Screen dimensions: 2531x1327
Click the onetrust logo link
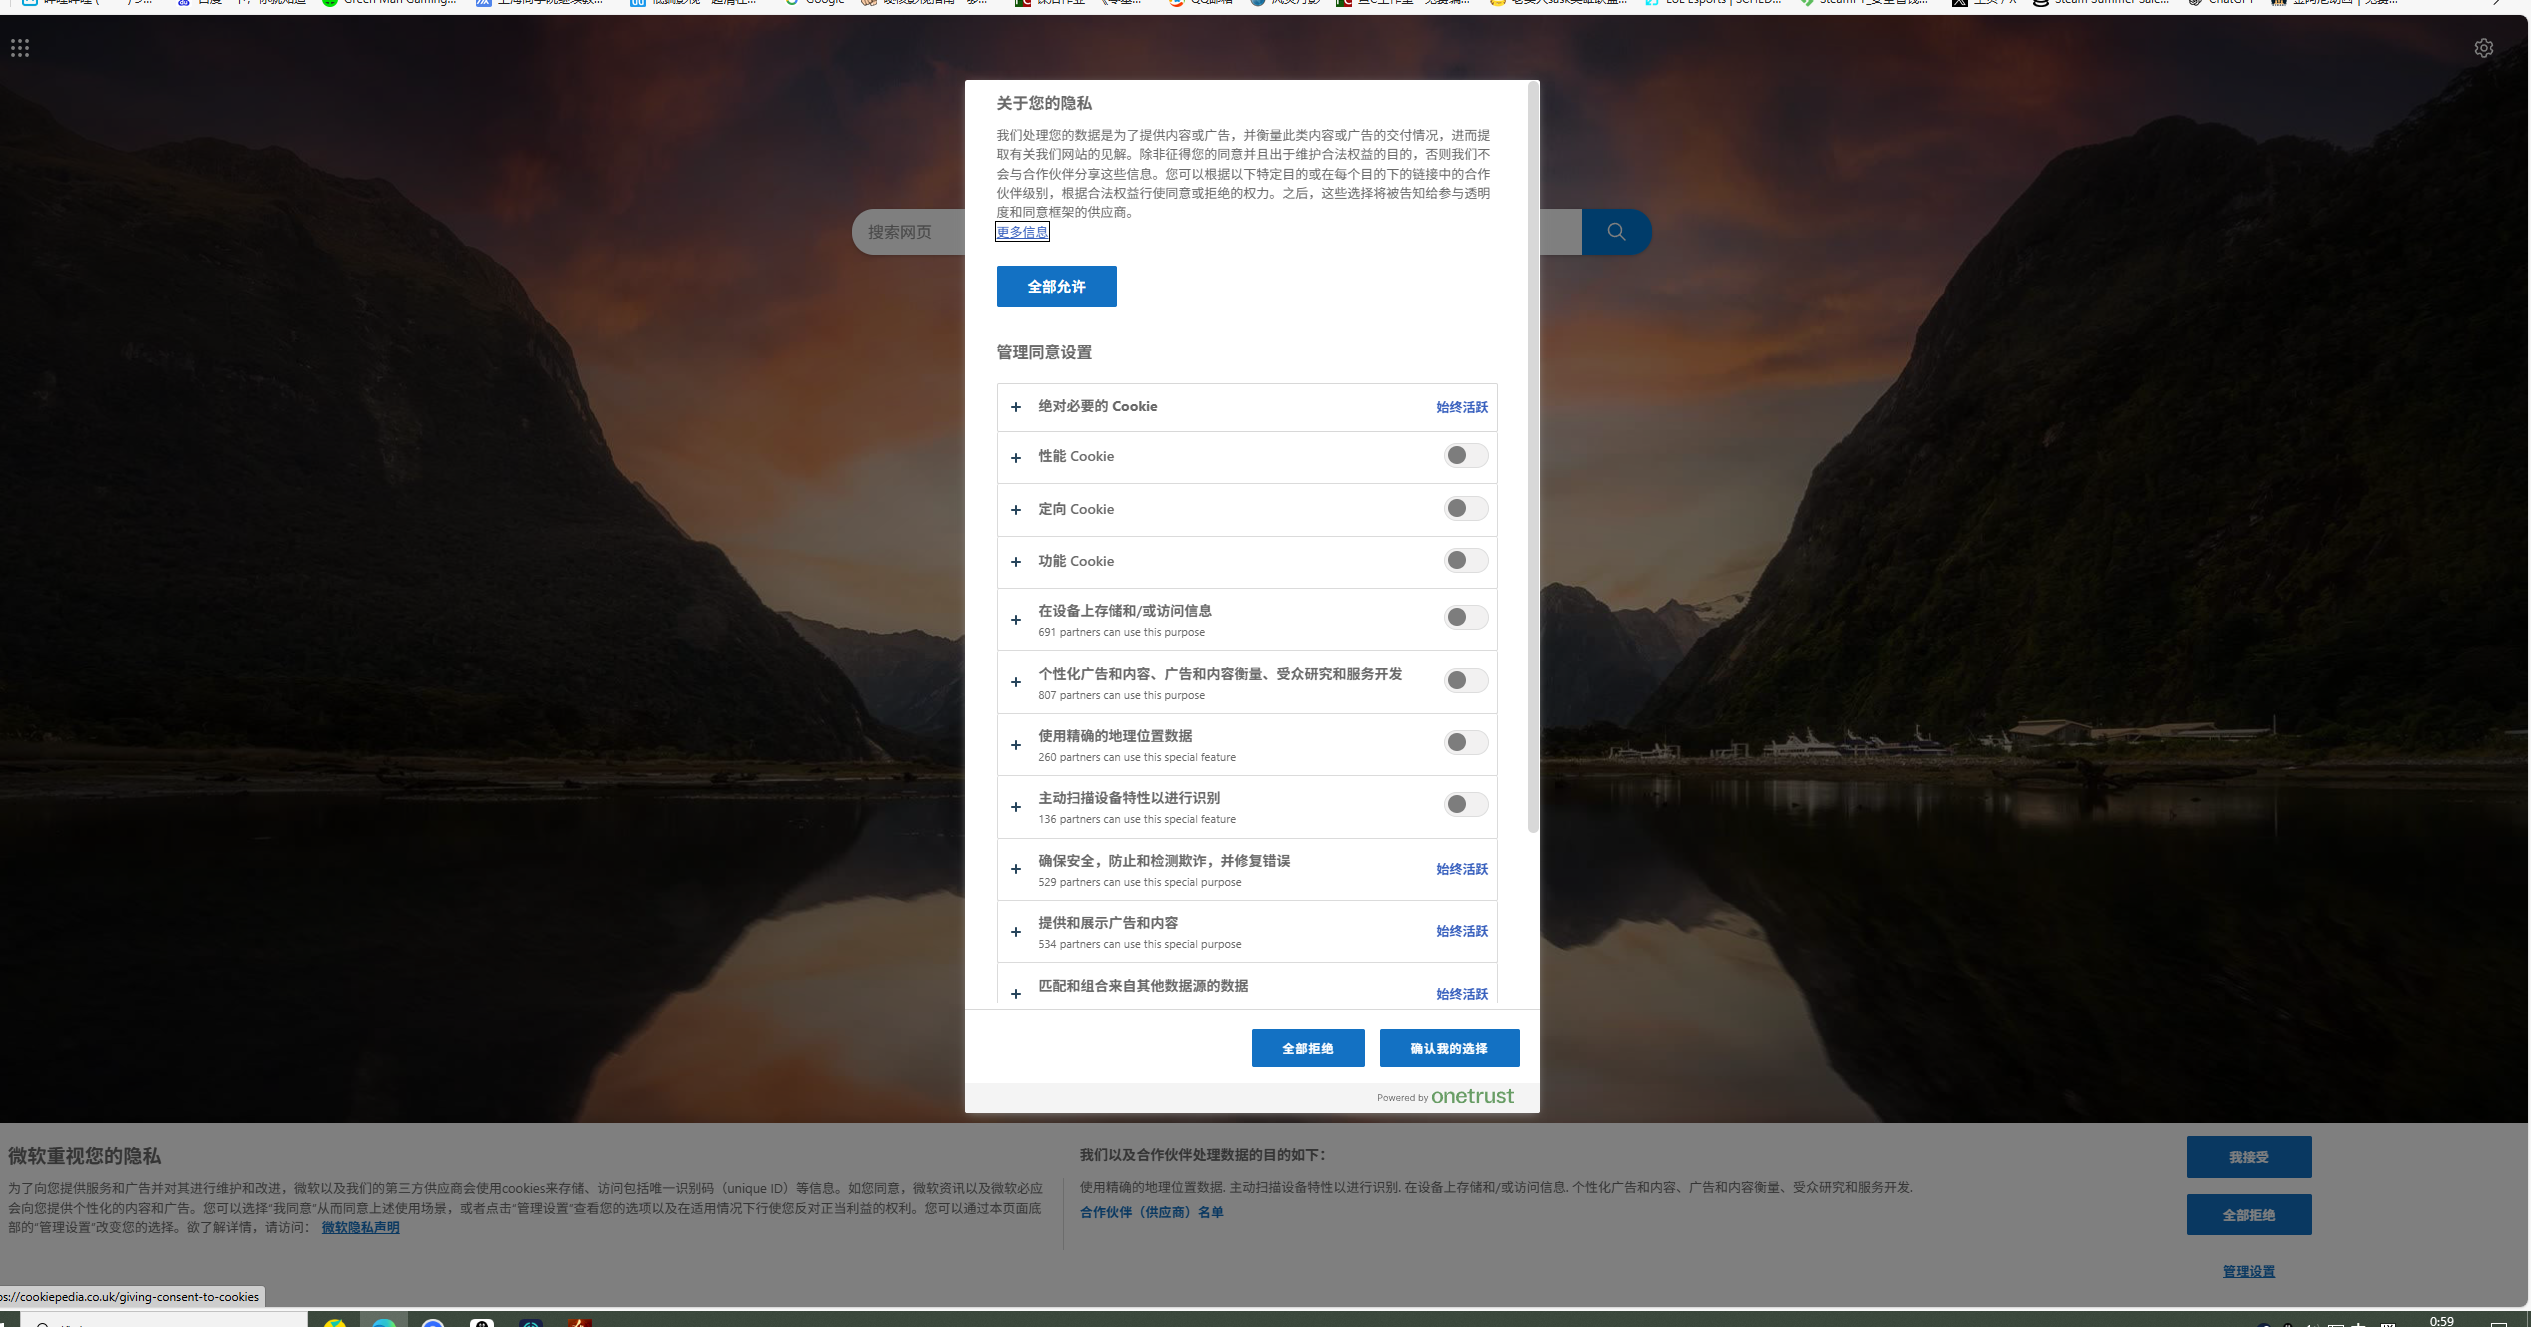[x=1472, y=1096]
